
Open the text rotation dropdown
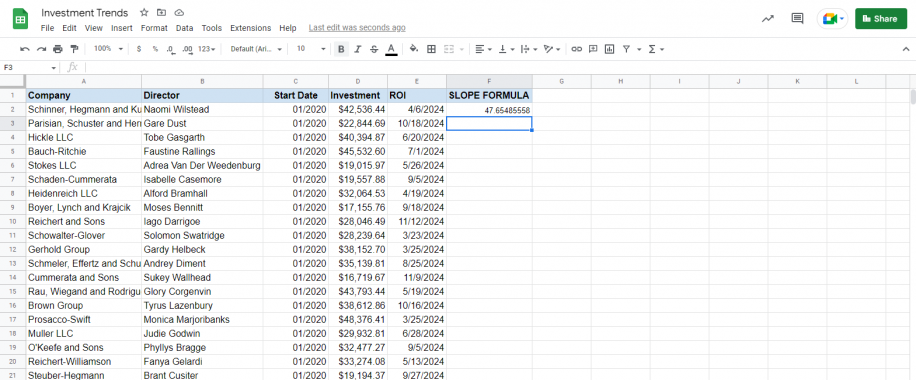point(551,49)
